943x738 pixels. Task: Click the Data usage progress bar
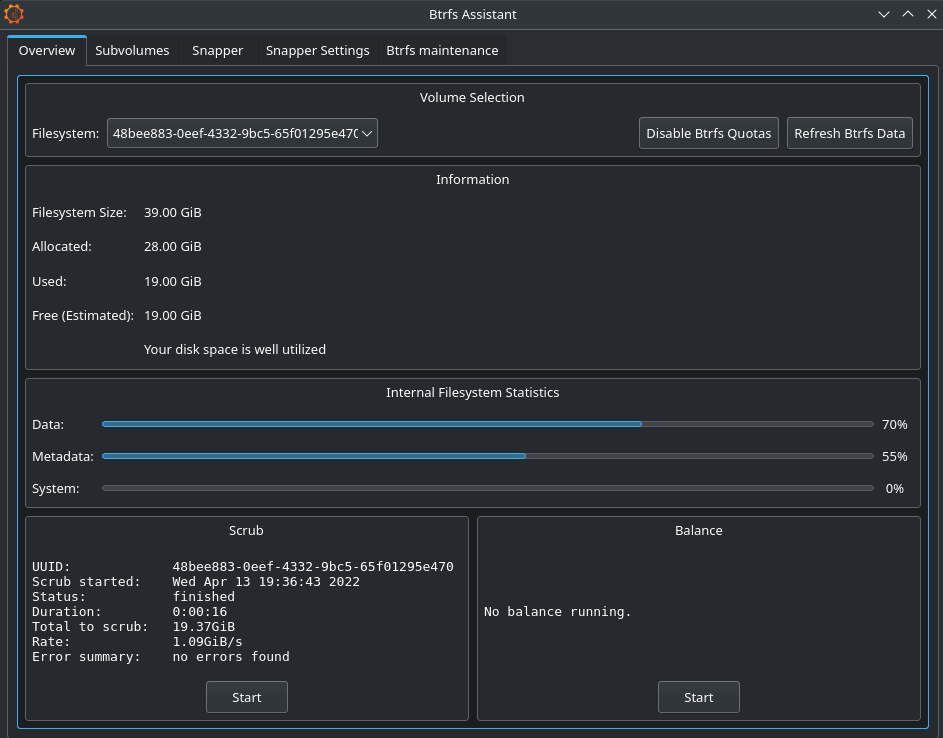coord(487,424)
